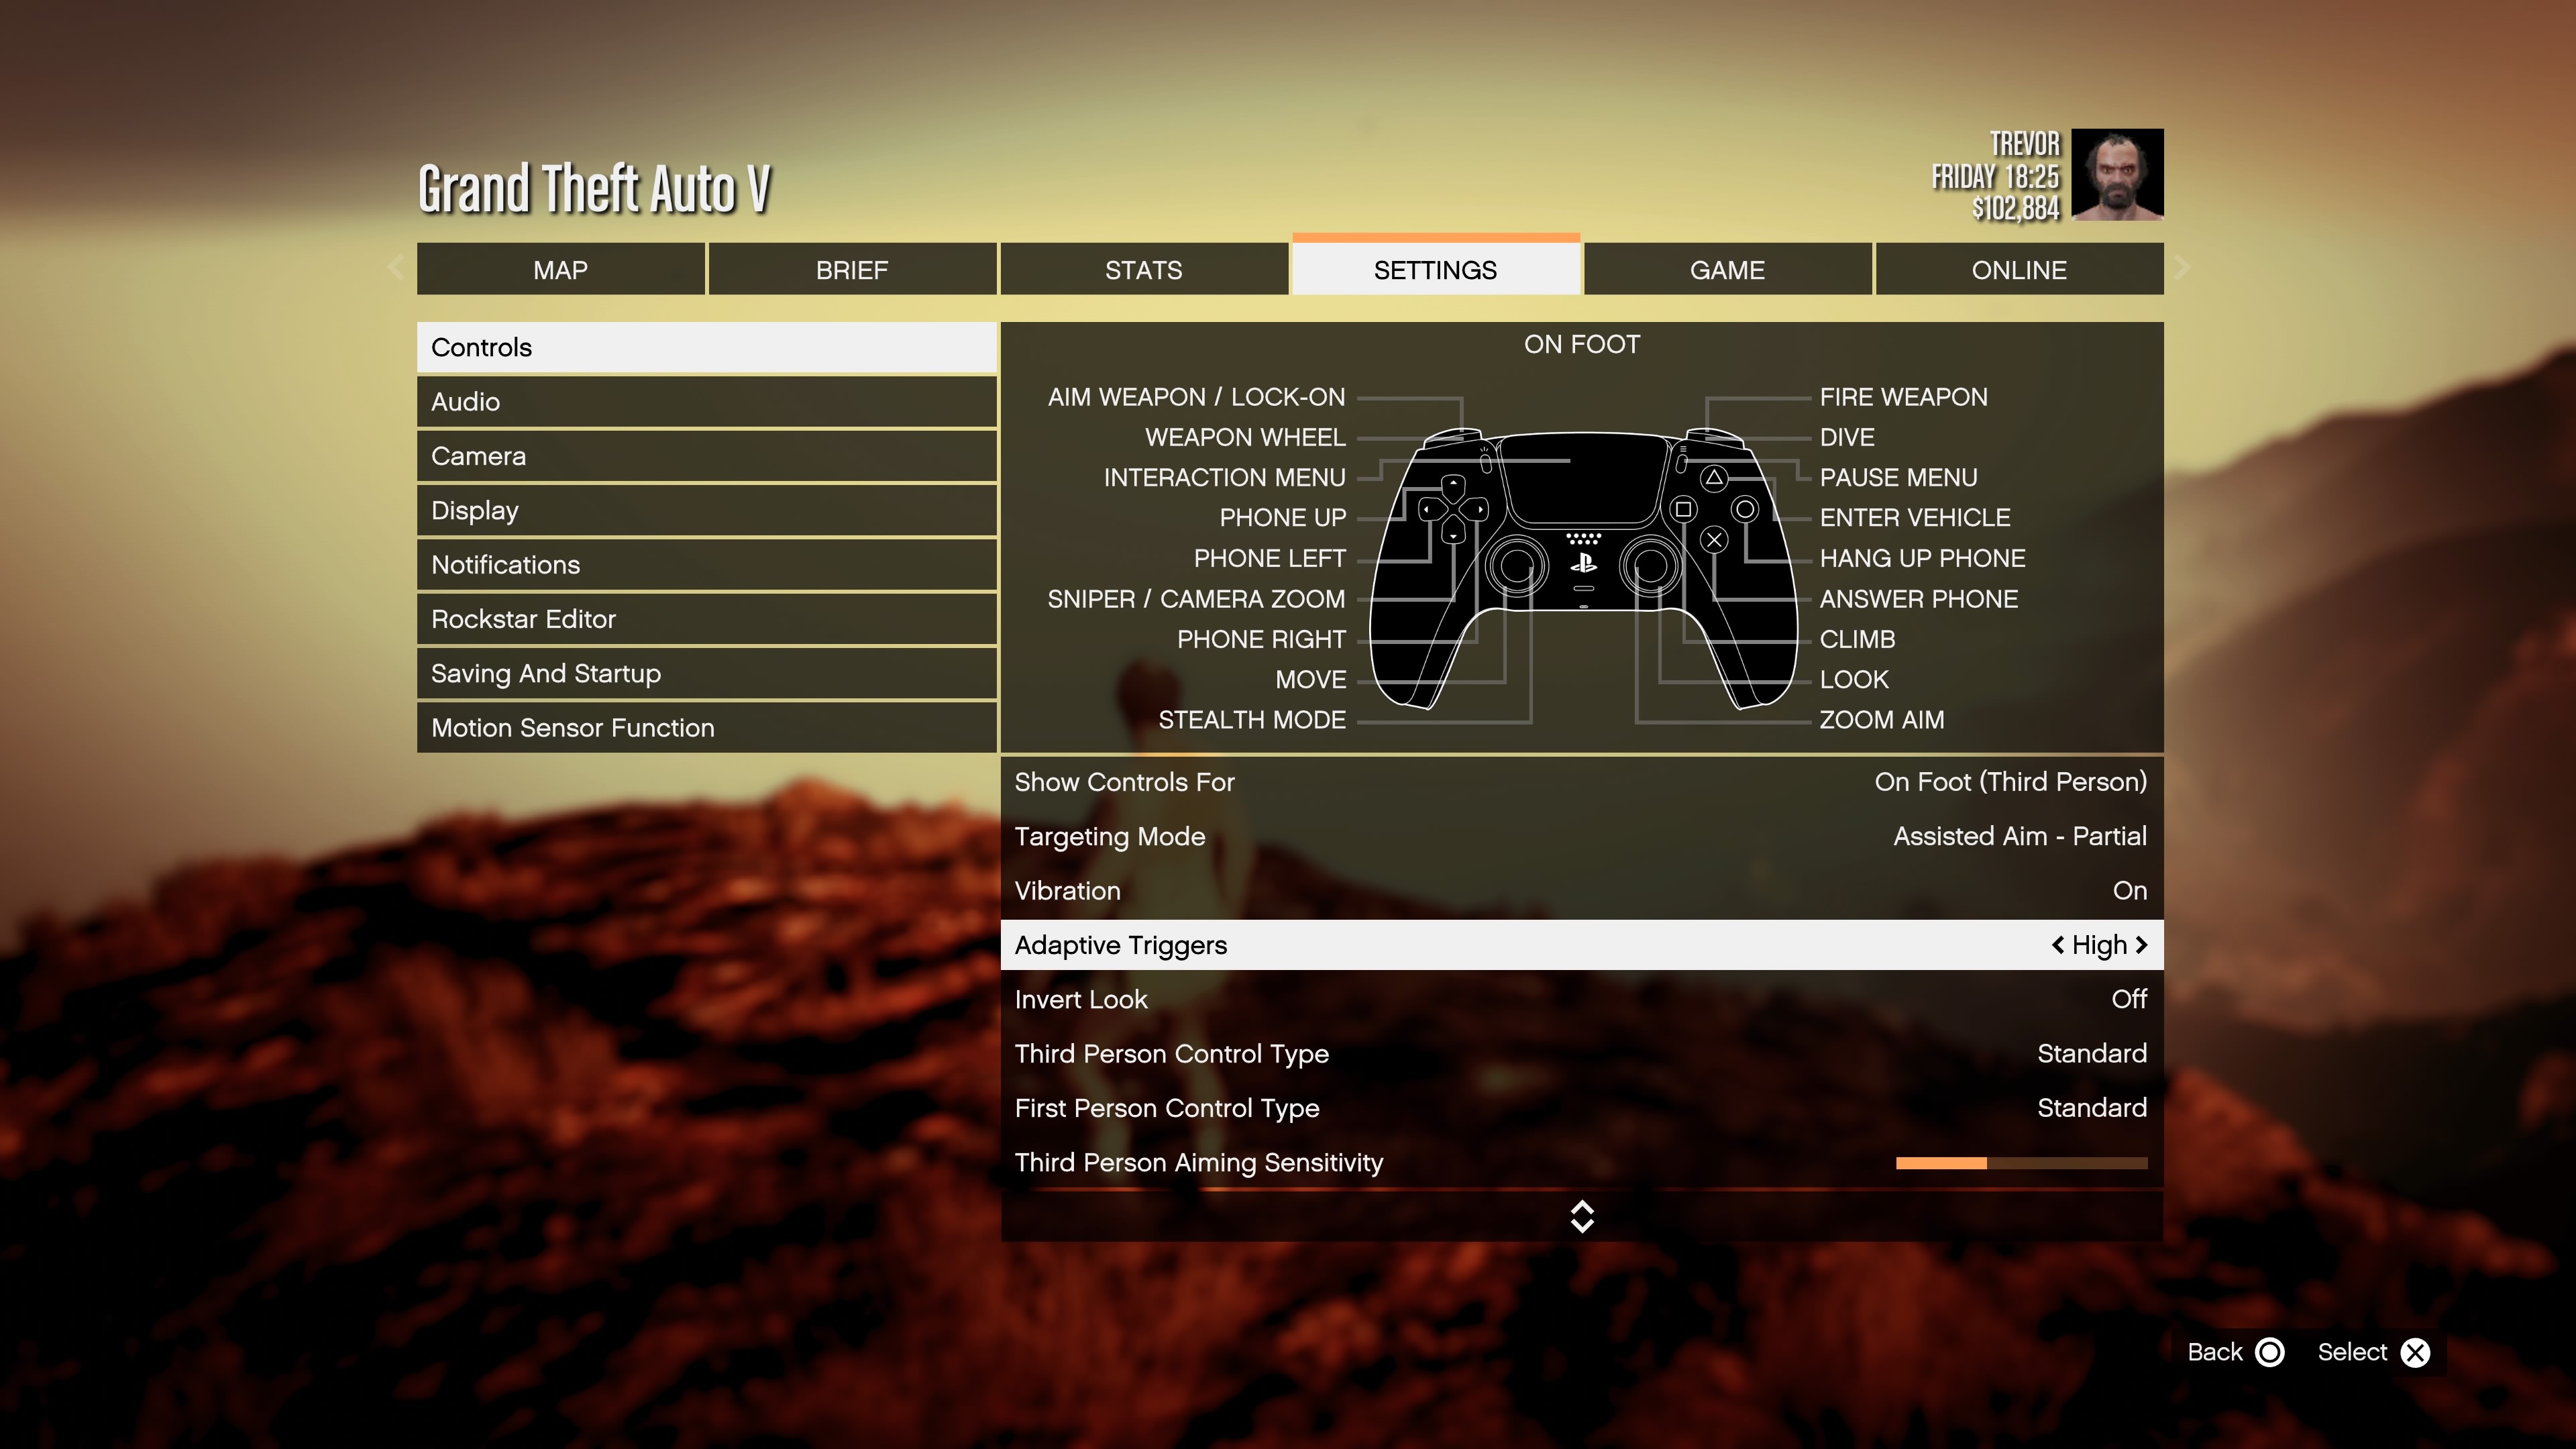
Task: Click the FIRE WEAPON label
Action: [x=1903, y=397]
